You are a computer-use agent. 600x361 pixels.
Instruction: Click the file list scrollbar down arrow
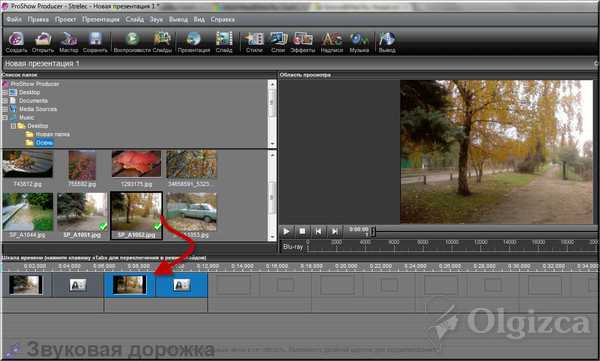click(272, 237)
